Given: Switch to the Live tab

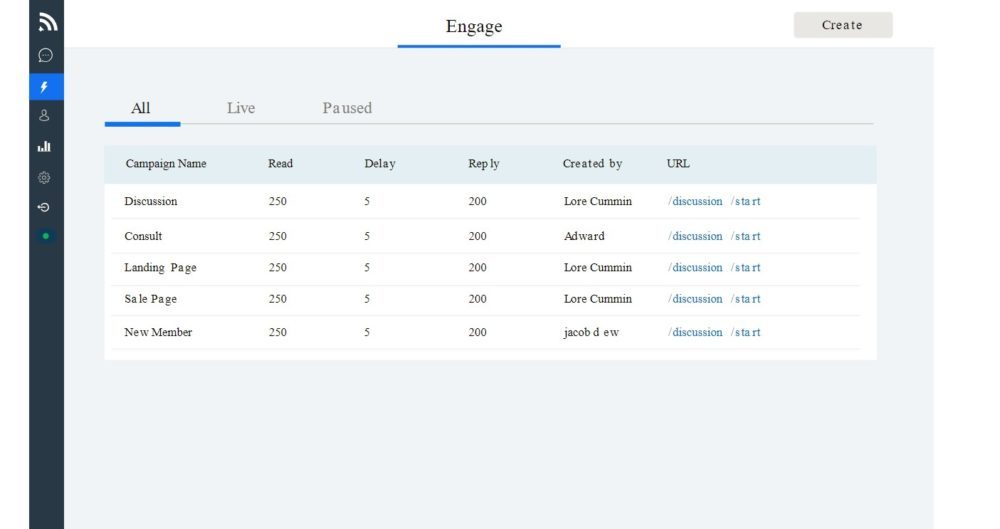Looking at the screenshot, I should click(240, 108).
